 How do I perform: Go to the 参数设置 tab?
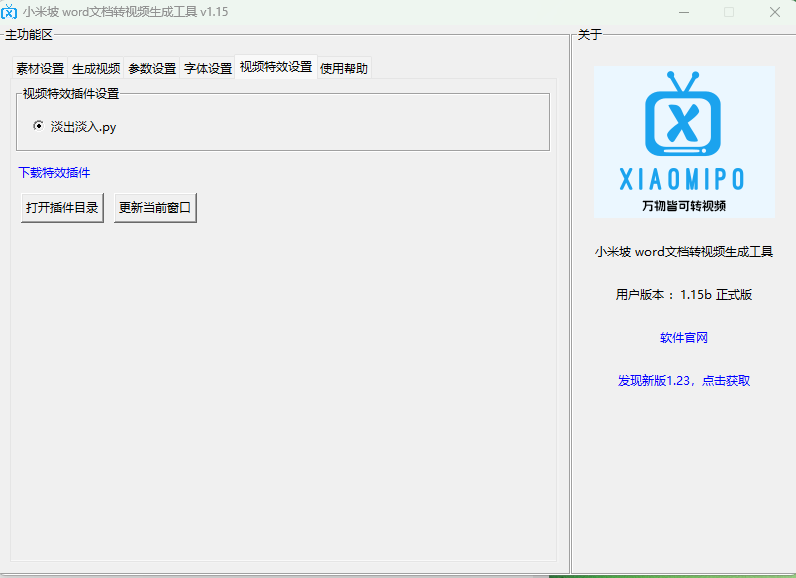pos(152,69)
